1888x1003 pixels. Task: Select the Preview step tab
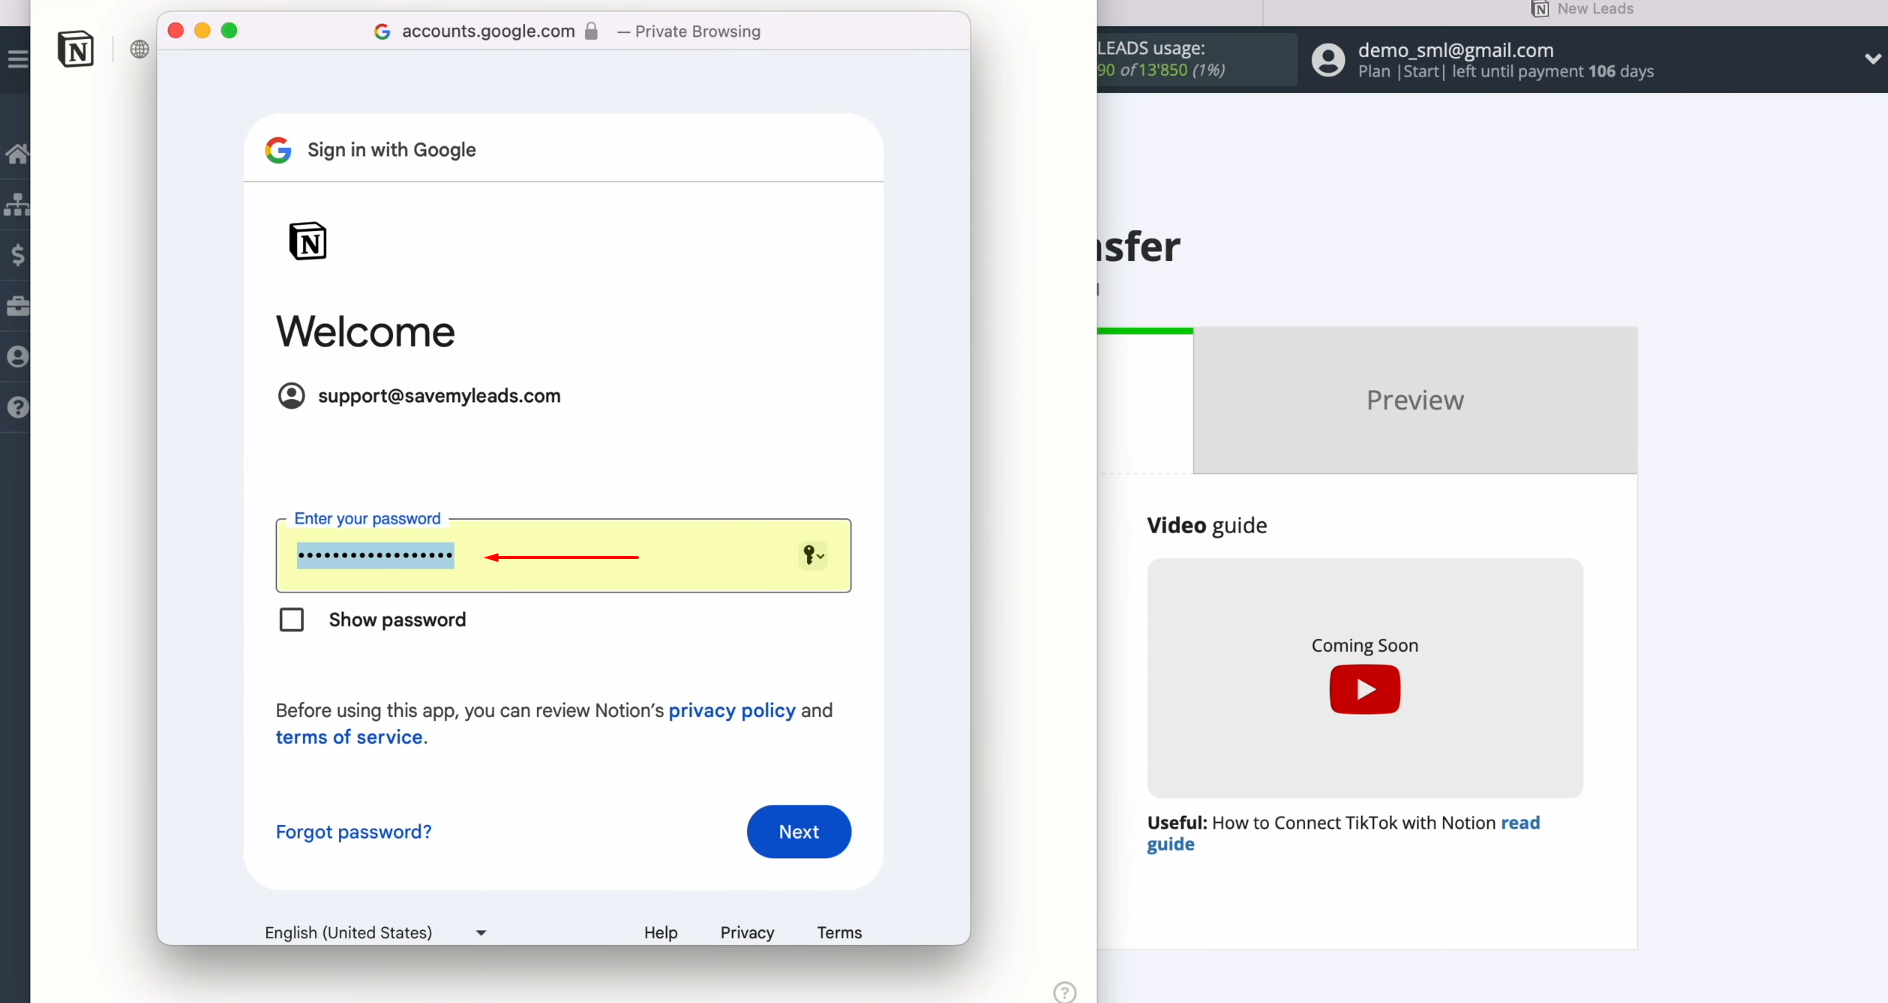coord(1415,400)
